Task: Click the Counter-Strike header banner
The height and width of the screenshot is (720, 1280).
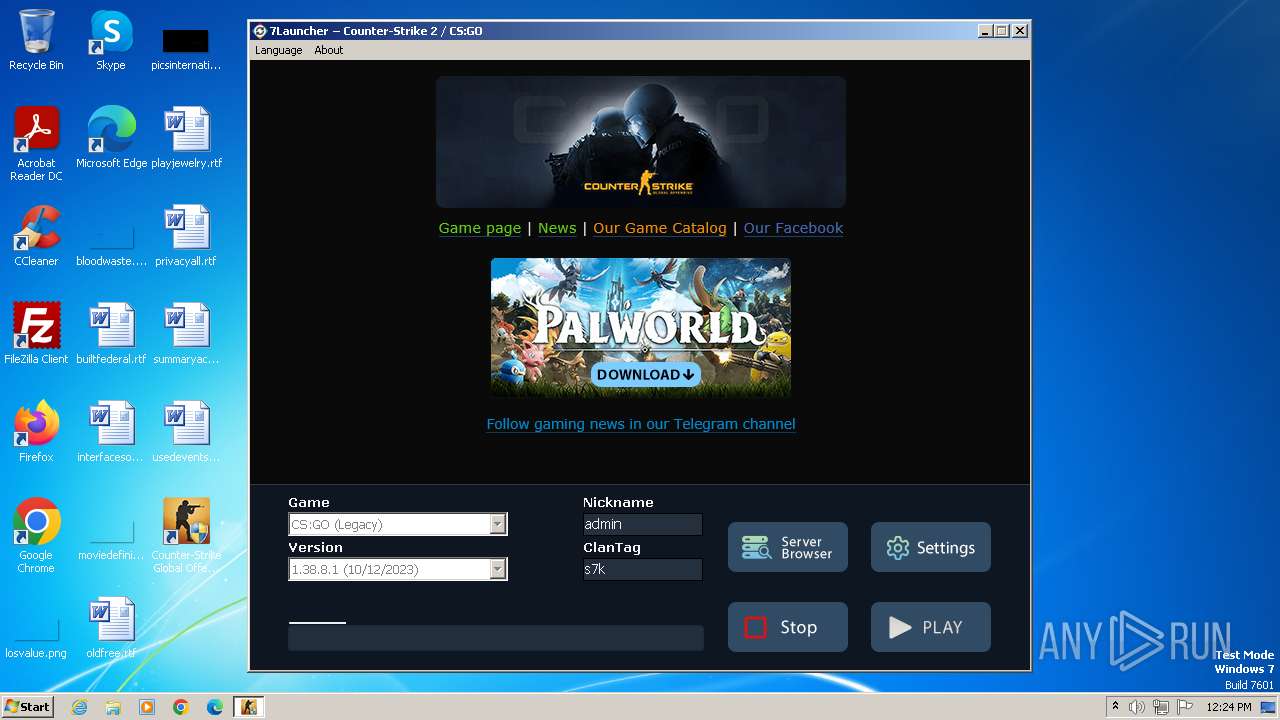Action: pyautogui.click(x=641, y=142)
